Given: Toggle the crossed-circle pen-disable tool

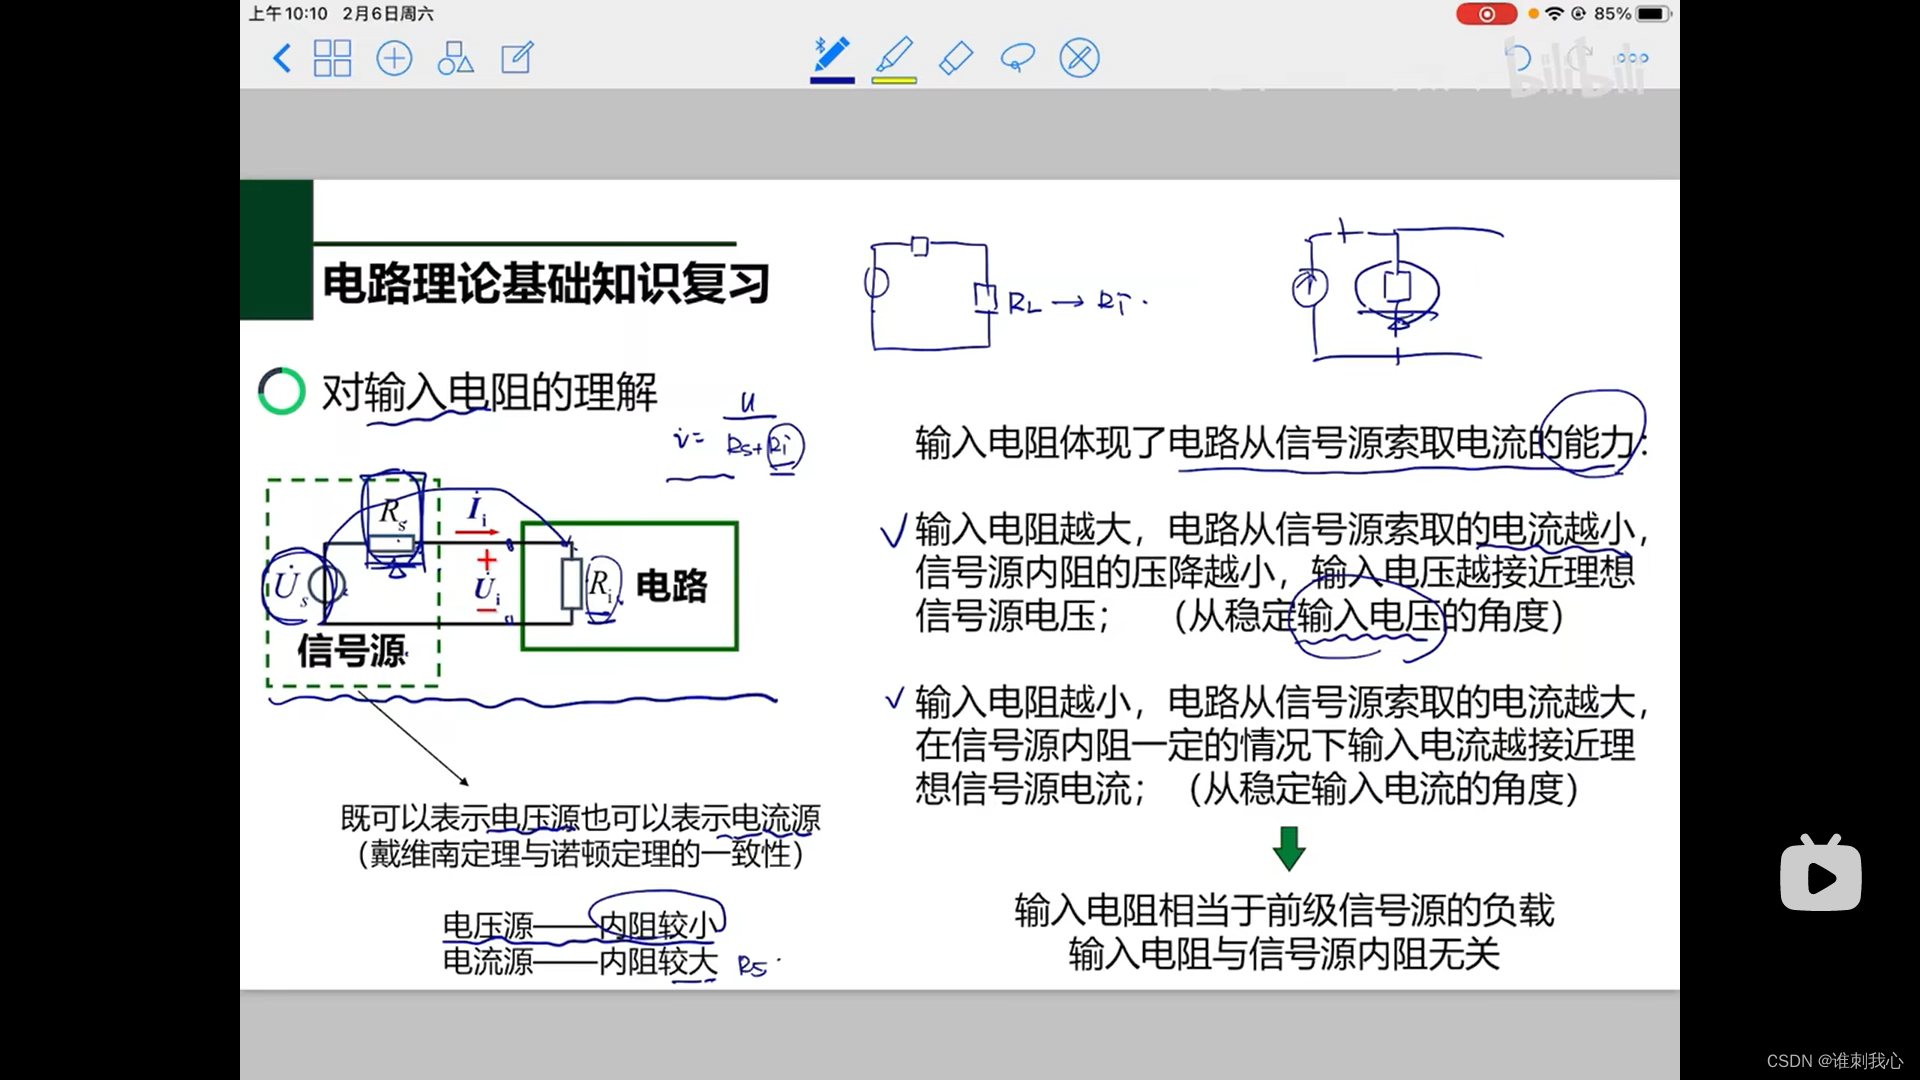Looking at the screenshot, I should [1079, 58].
